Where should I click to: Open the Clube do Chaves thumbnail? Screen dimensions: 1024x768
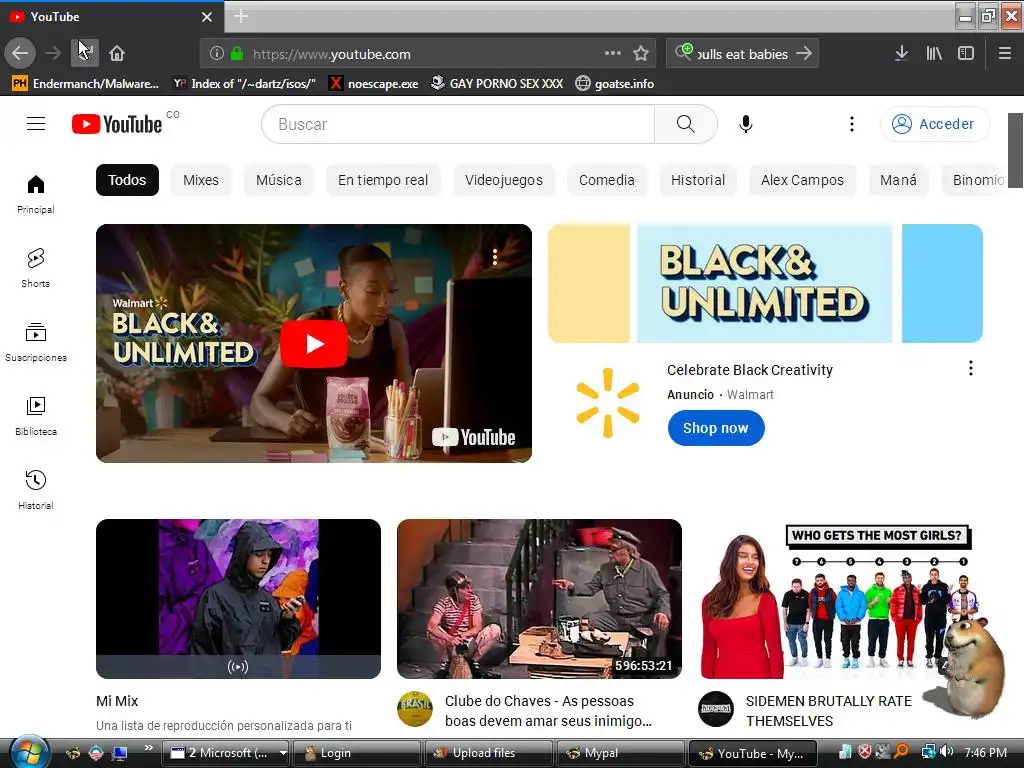[x=539, y=599]
